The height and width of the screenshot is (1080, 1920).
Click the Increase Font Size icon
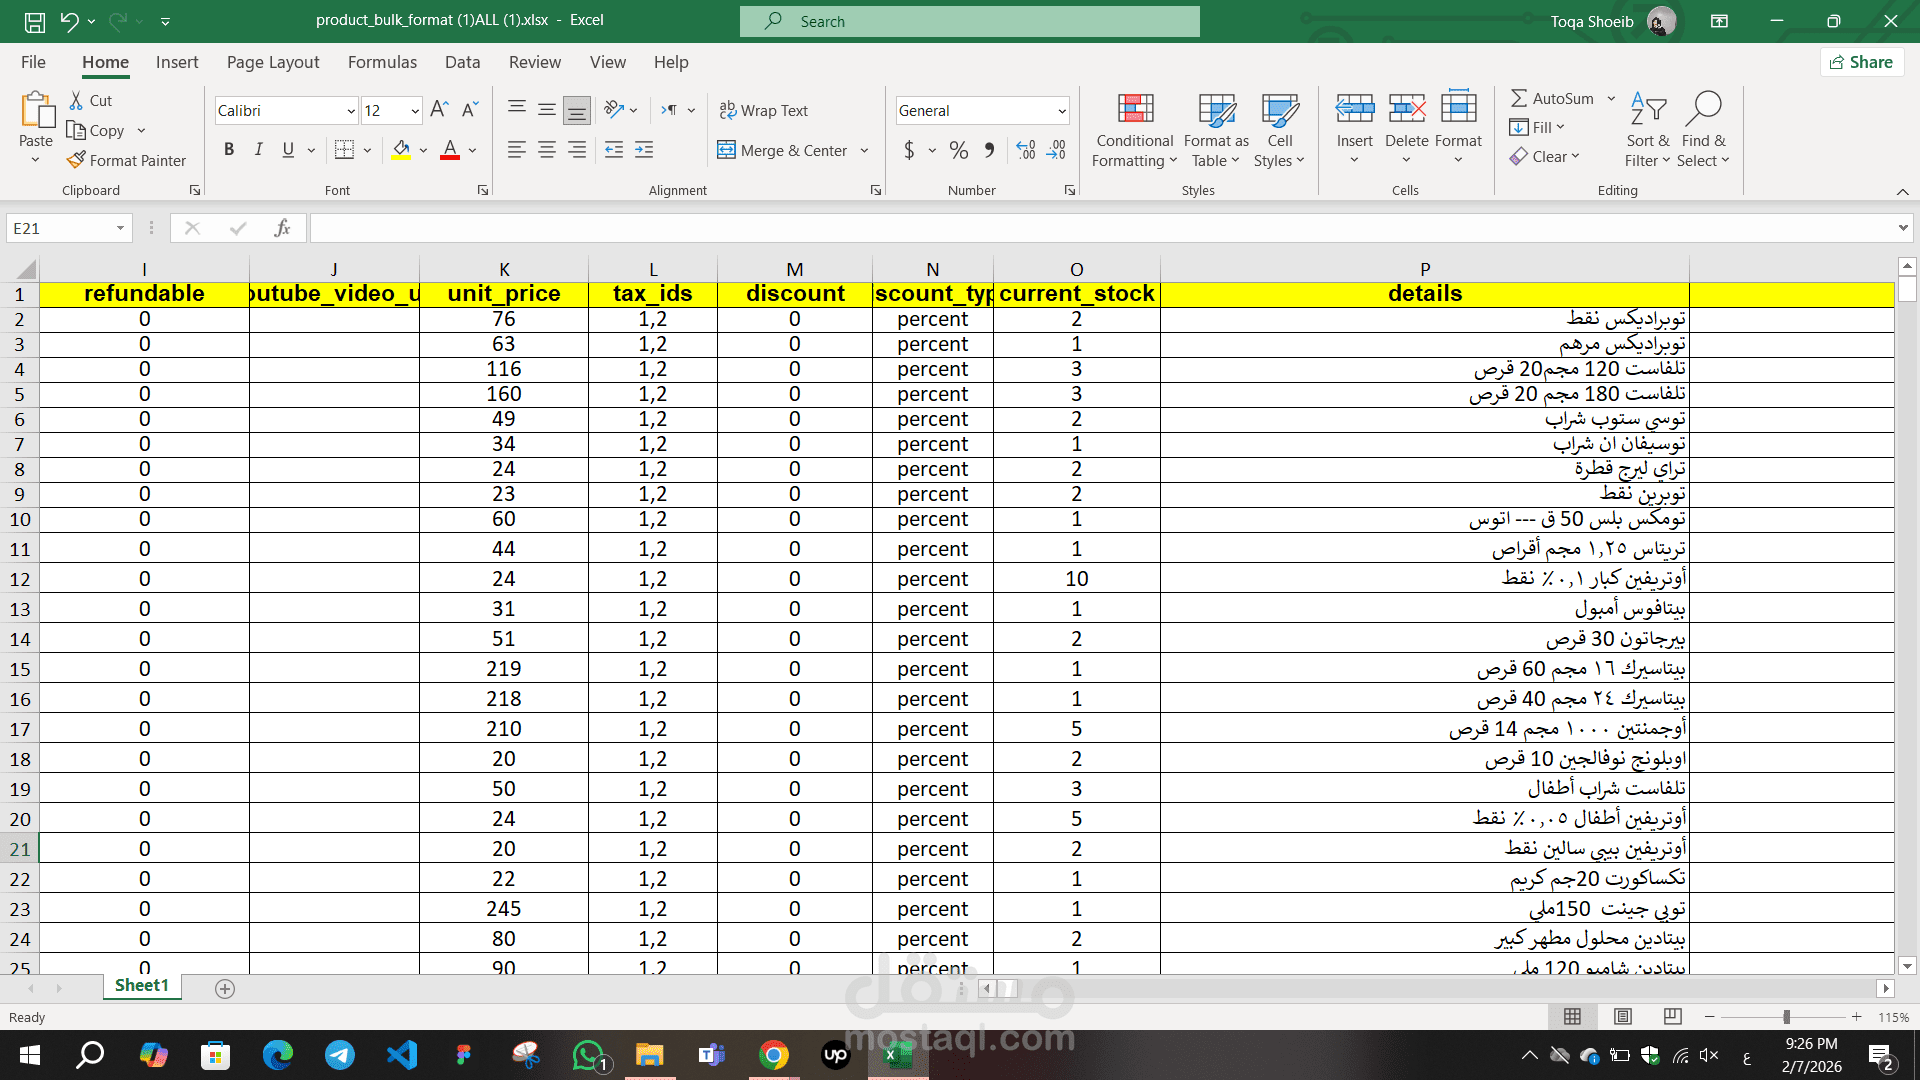tap(438, 110)
